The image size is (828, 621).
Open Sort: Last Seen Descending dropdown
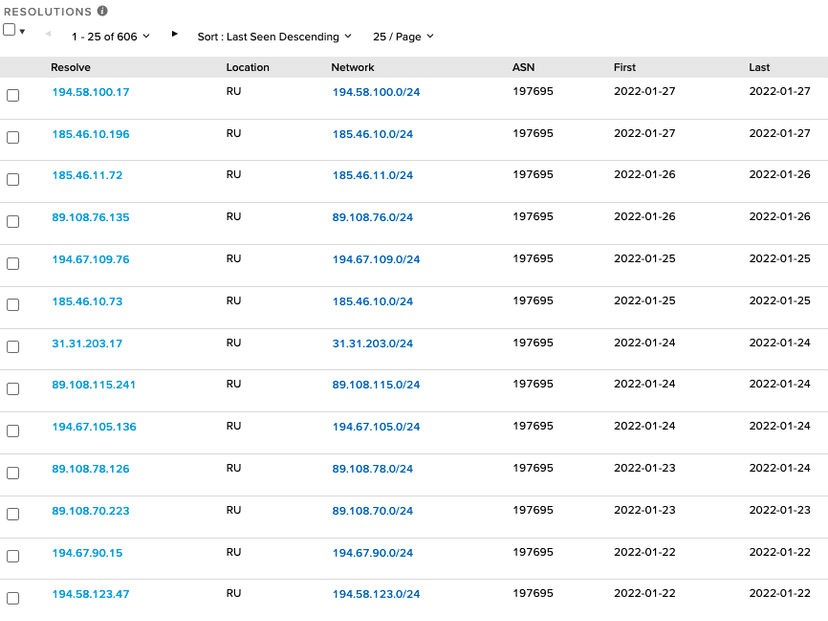(x=275, y=36)
